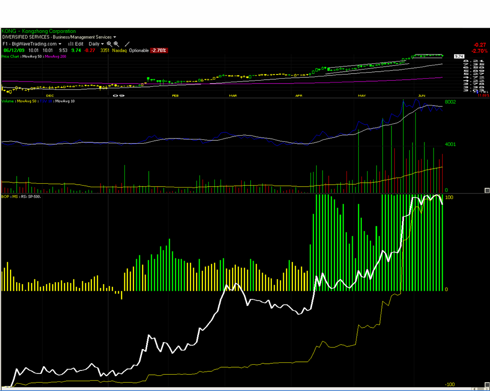490x391 pixels.
Task: Click the Edit chart template button
Action: (79, 44)
